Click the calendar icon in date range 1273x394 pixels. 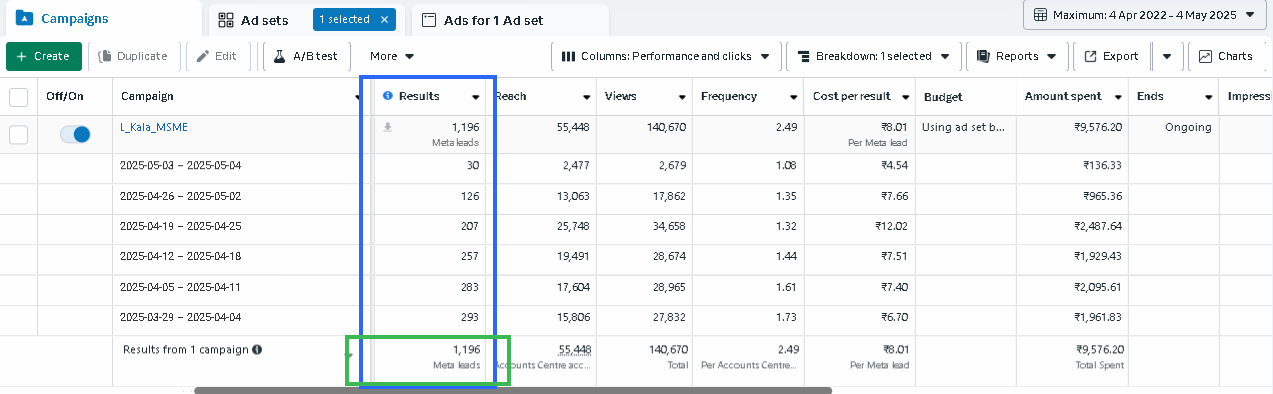(x=1040, y=15)
